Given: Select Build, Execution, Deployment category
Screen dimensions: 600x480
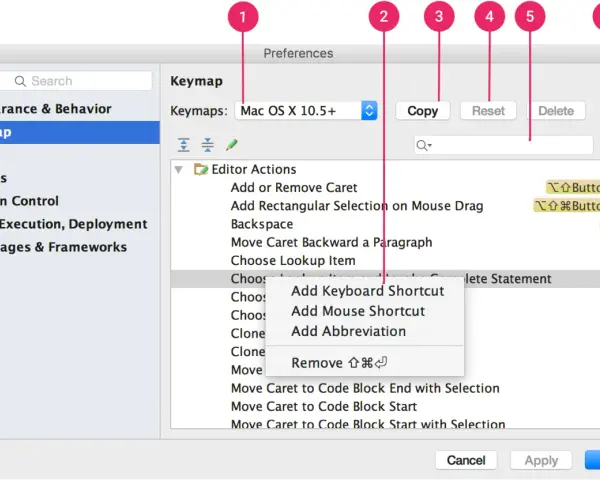Looking at the screenshot, I should pyautogui.click(x=73, y=224).
